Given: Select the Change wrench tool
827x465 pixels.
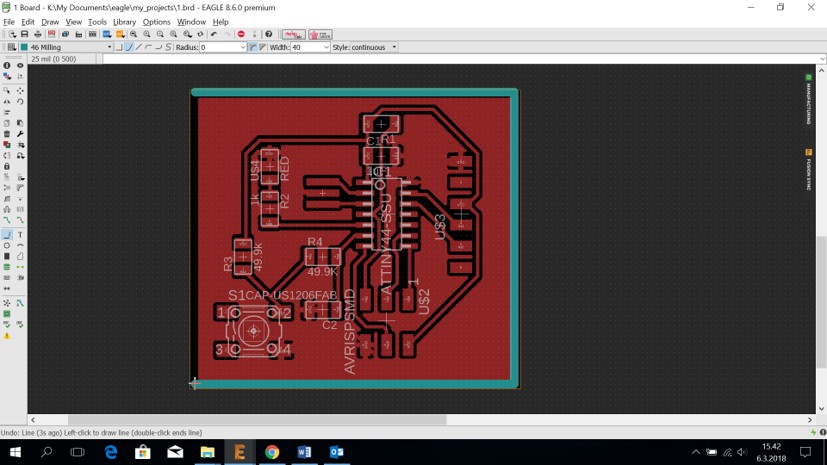Looking at the screenshot, I should pyautogui.click(x=20, y=134).
